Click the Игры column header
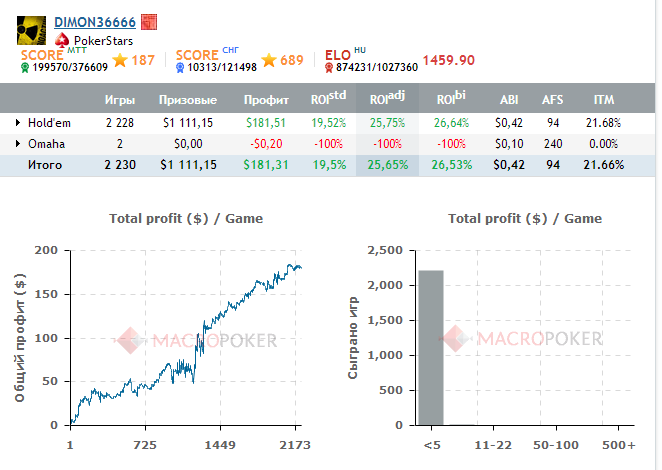The image size is (662, 470). pyautogui.click(x=120, y=100)
